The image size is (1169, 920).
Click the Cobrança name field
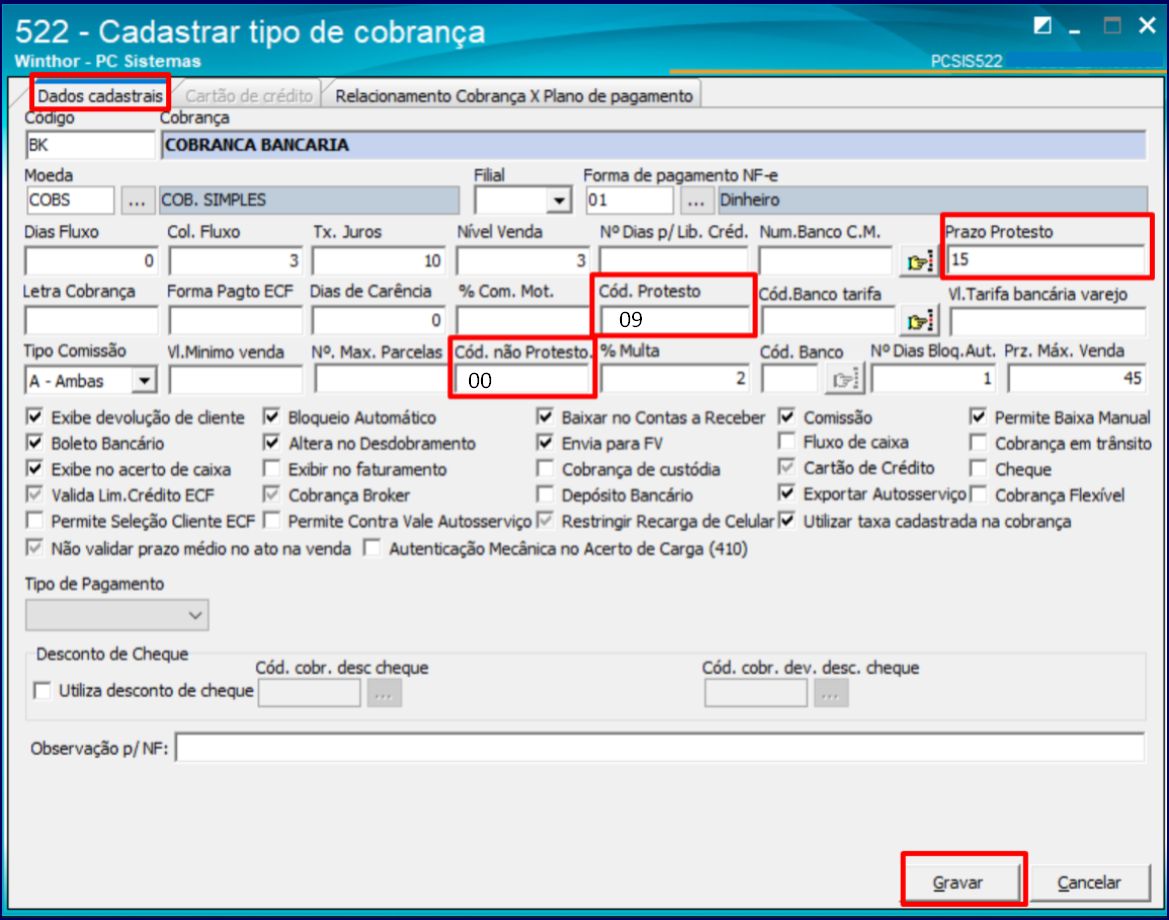click(x=653, y=145)
